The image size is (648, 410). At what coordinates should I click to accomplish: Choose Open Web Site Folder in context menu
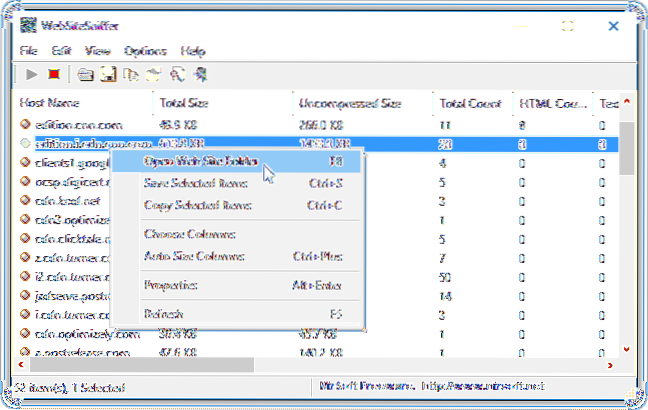coord(201,161)
